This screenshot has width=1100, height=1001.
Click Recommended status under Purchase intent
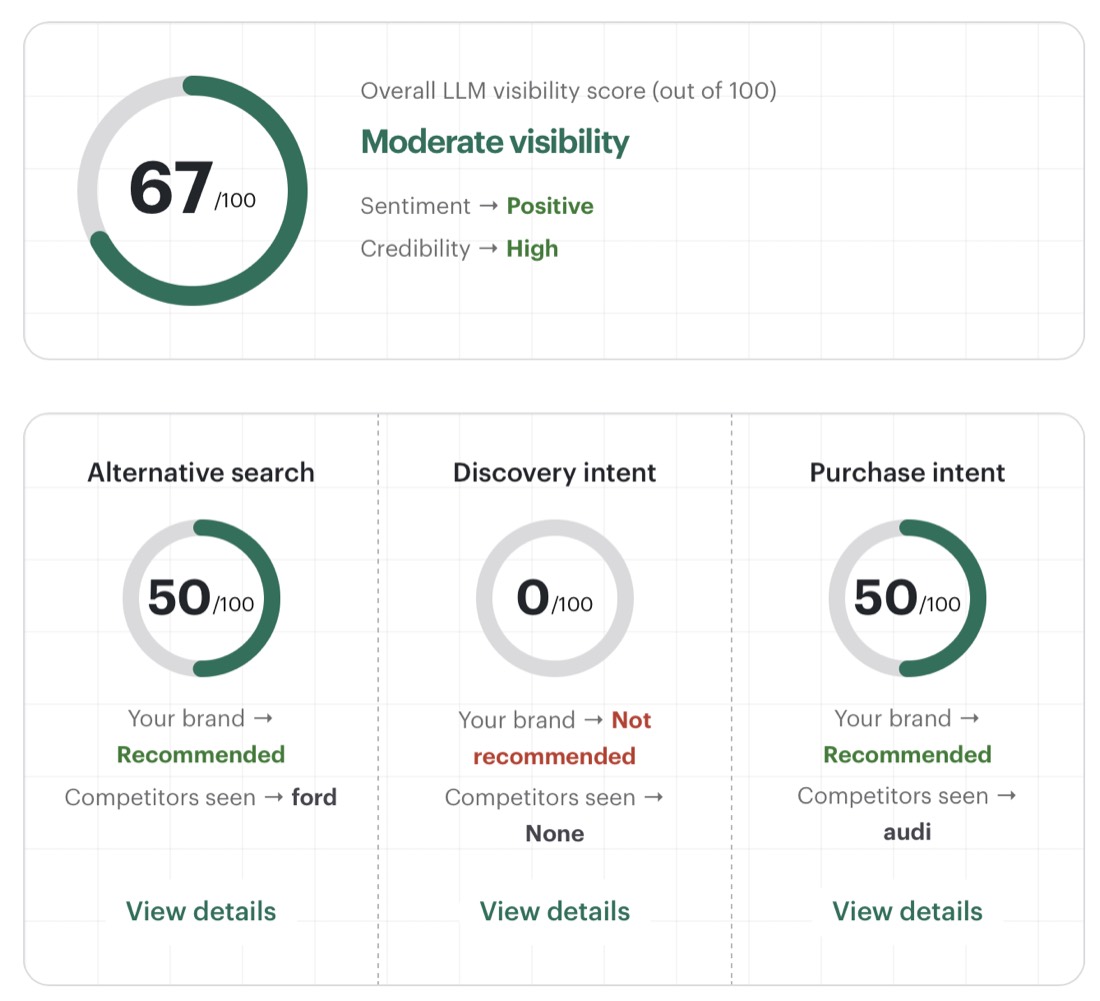[907, 754]
